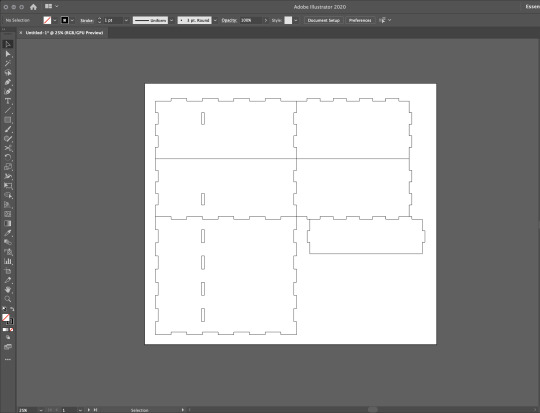Click the stroke color swatch in control bar
Image resolution: width=540 pixels, height=413 pixels.
point(65,20)
